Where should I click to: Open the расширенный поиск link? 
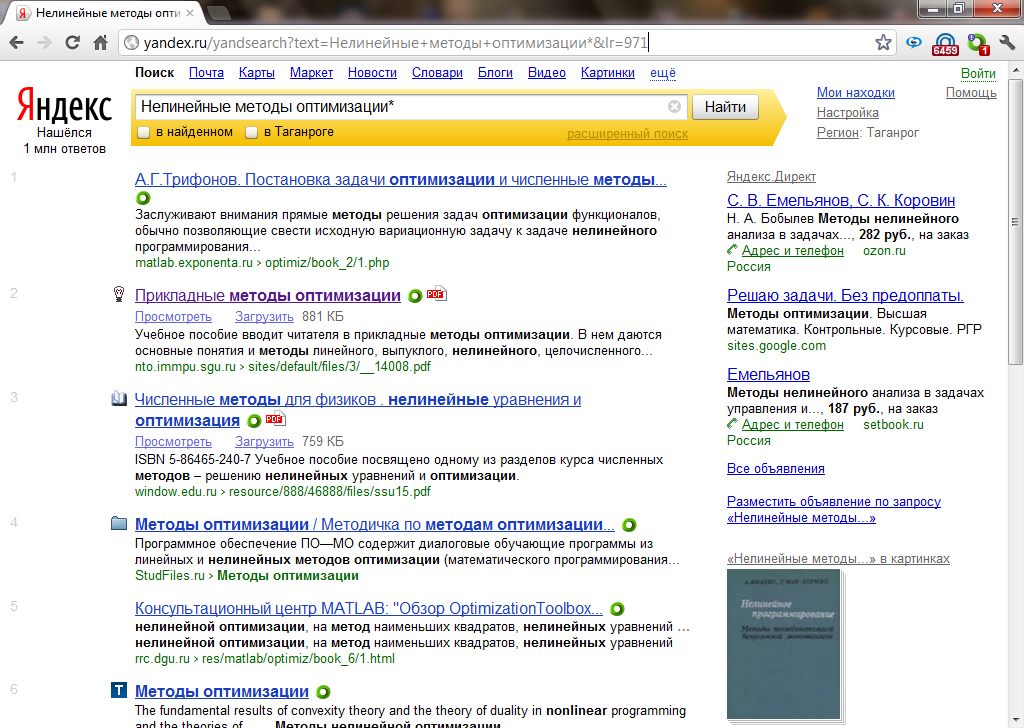[x=627, y=134]
